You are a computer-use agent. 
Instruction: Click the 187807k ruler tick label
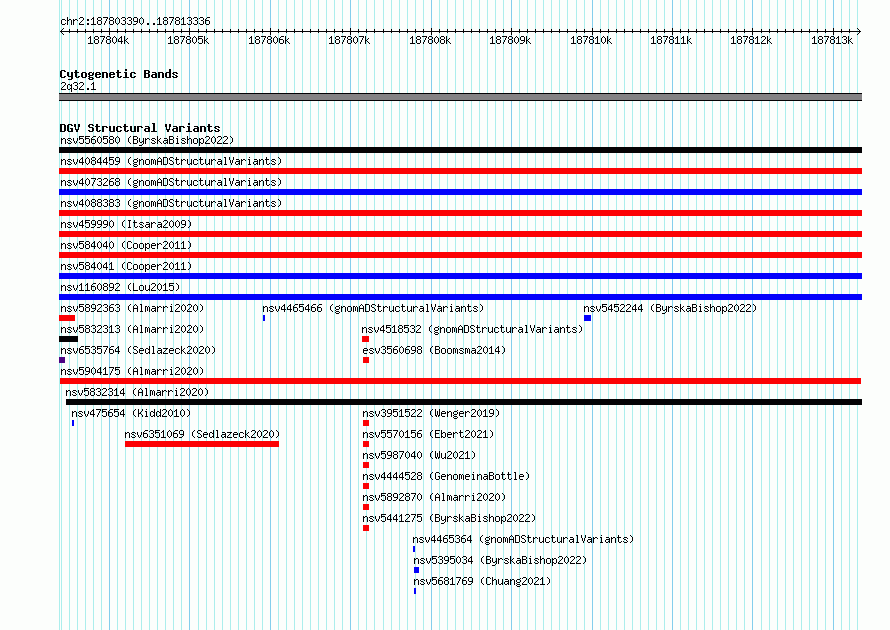pyautogui.click(x=349, y=40)
